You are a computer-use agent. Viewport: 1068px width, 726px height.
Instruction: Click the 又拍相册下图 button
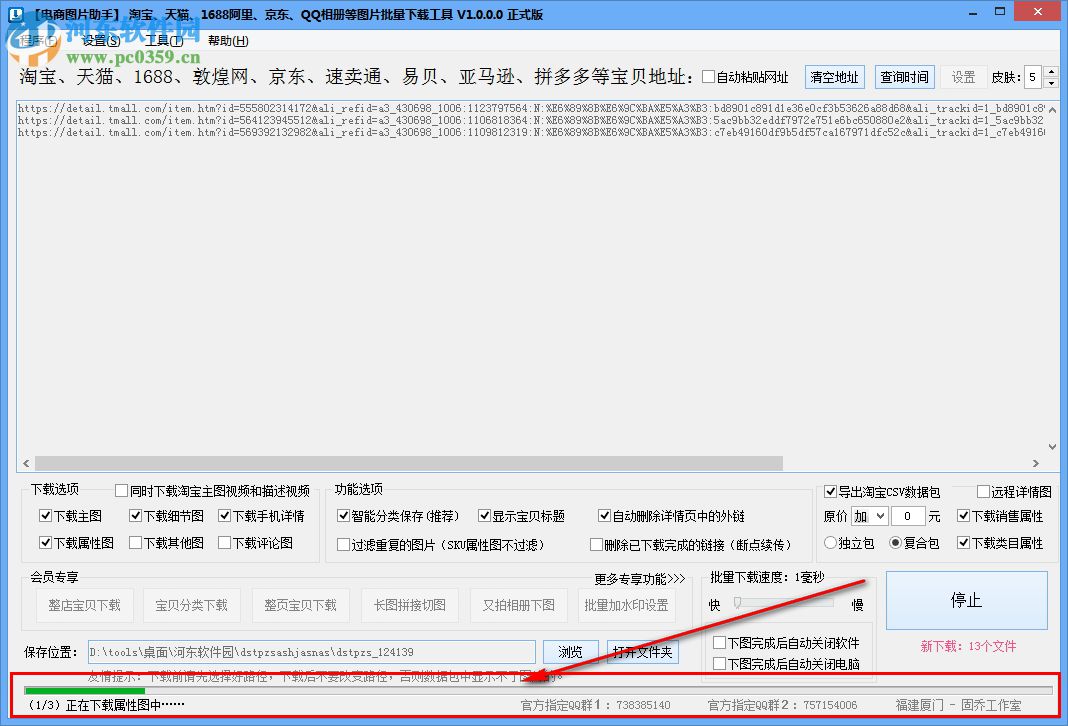point(518,605)
